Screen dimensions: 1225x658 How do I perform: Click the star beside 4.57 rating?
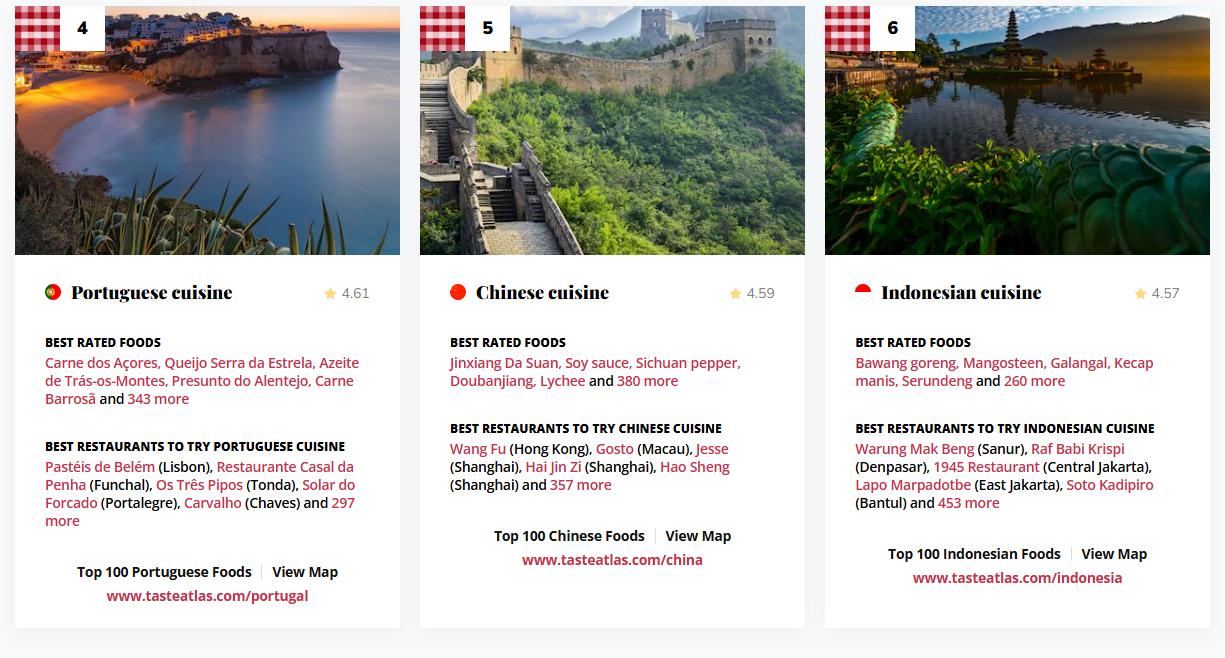tap(1140, 294)
